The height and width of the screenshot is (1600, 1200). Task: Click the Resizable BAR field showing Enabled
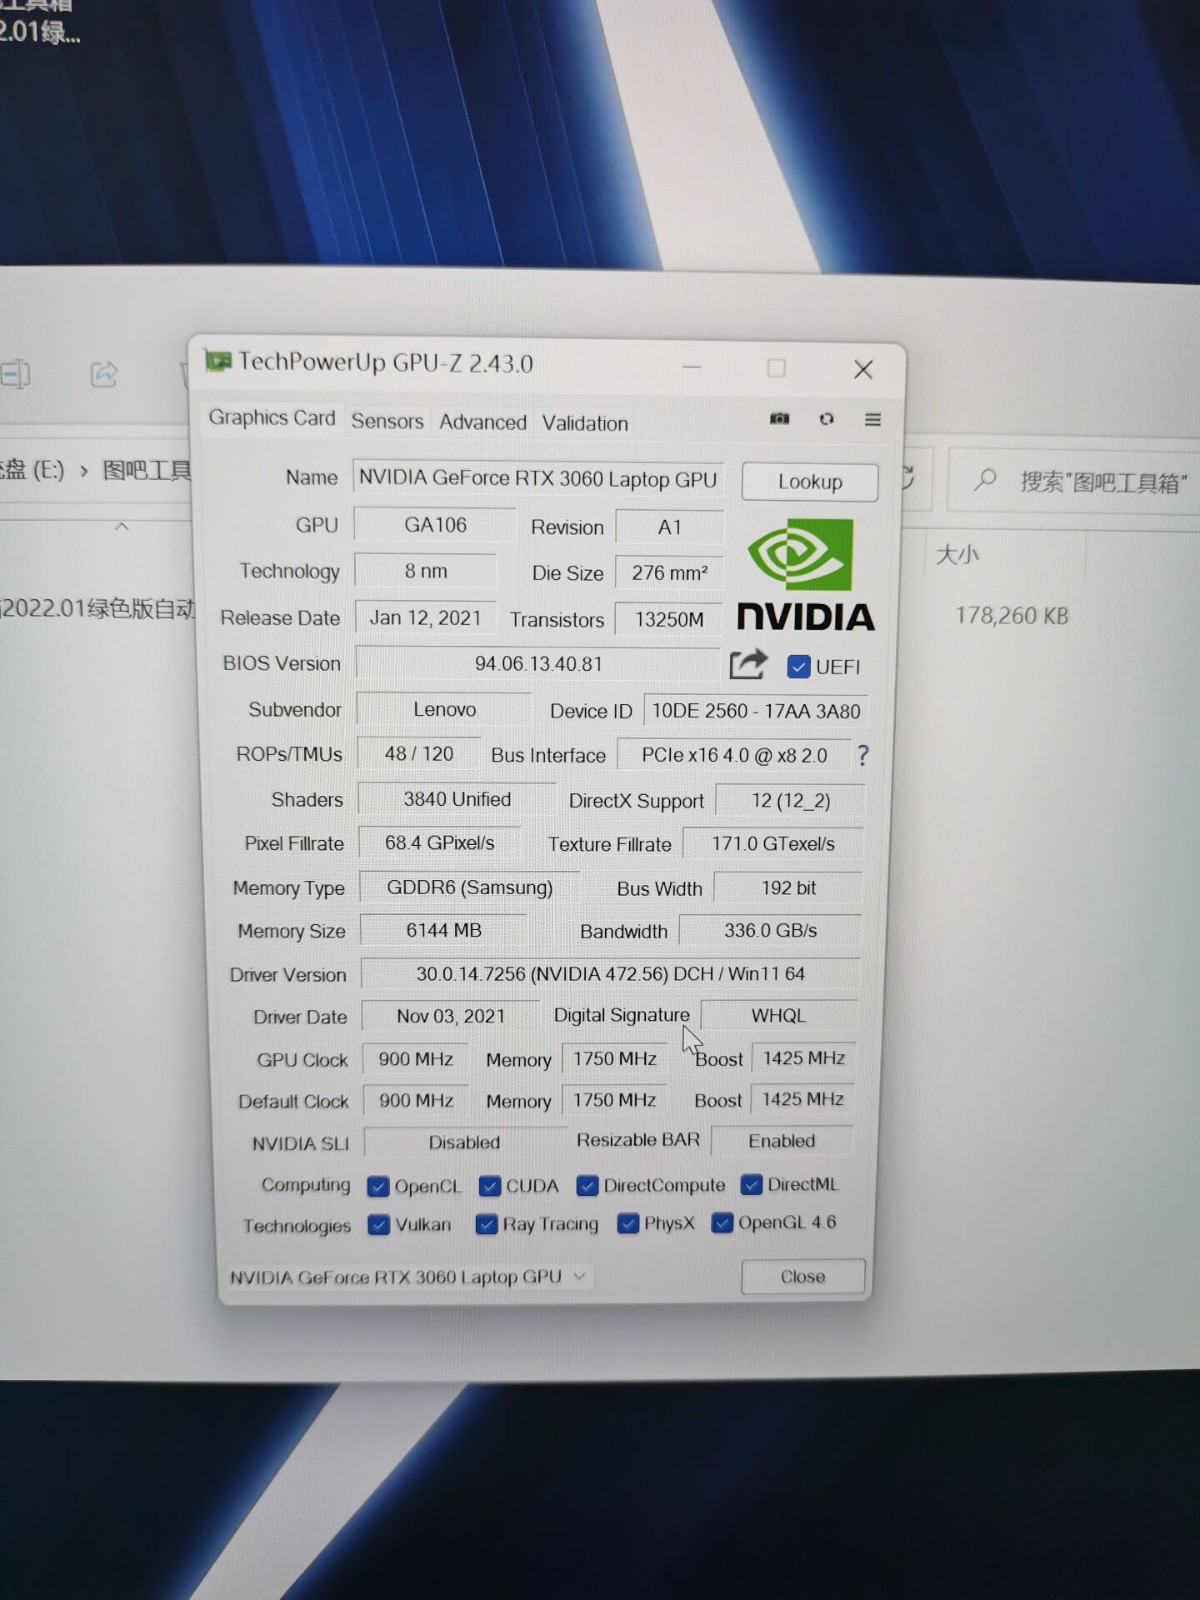pyautogui.click(x=782, y=1141)
